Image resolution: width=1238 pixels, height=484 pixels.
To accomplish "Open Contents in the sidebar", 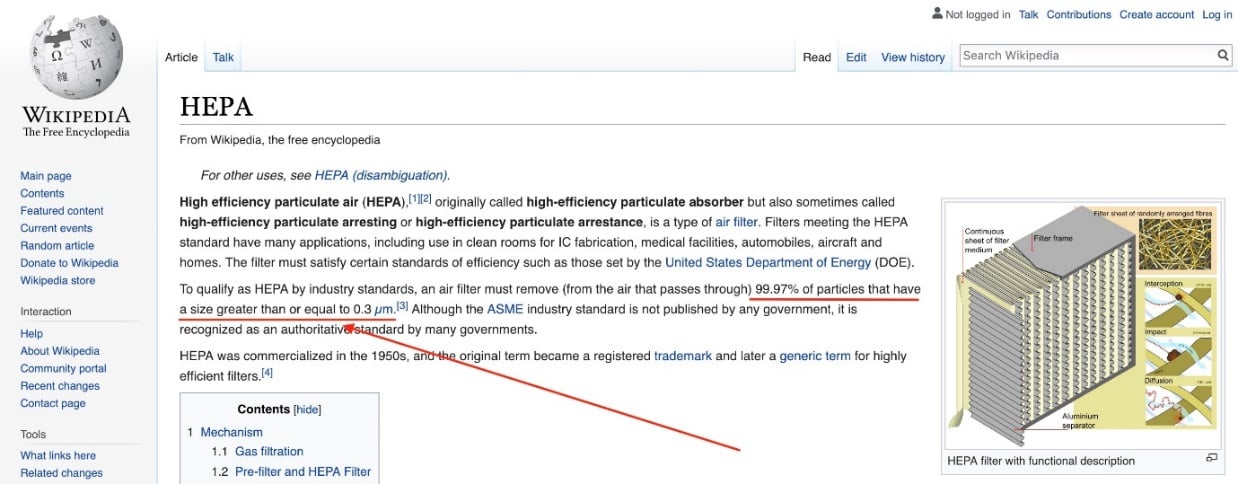I will (42, 193).
